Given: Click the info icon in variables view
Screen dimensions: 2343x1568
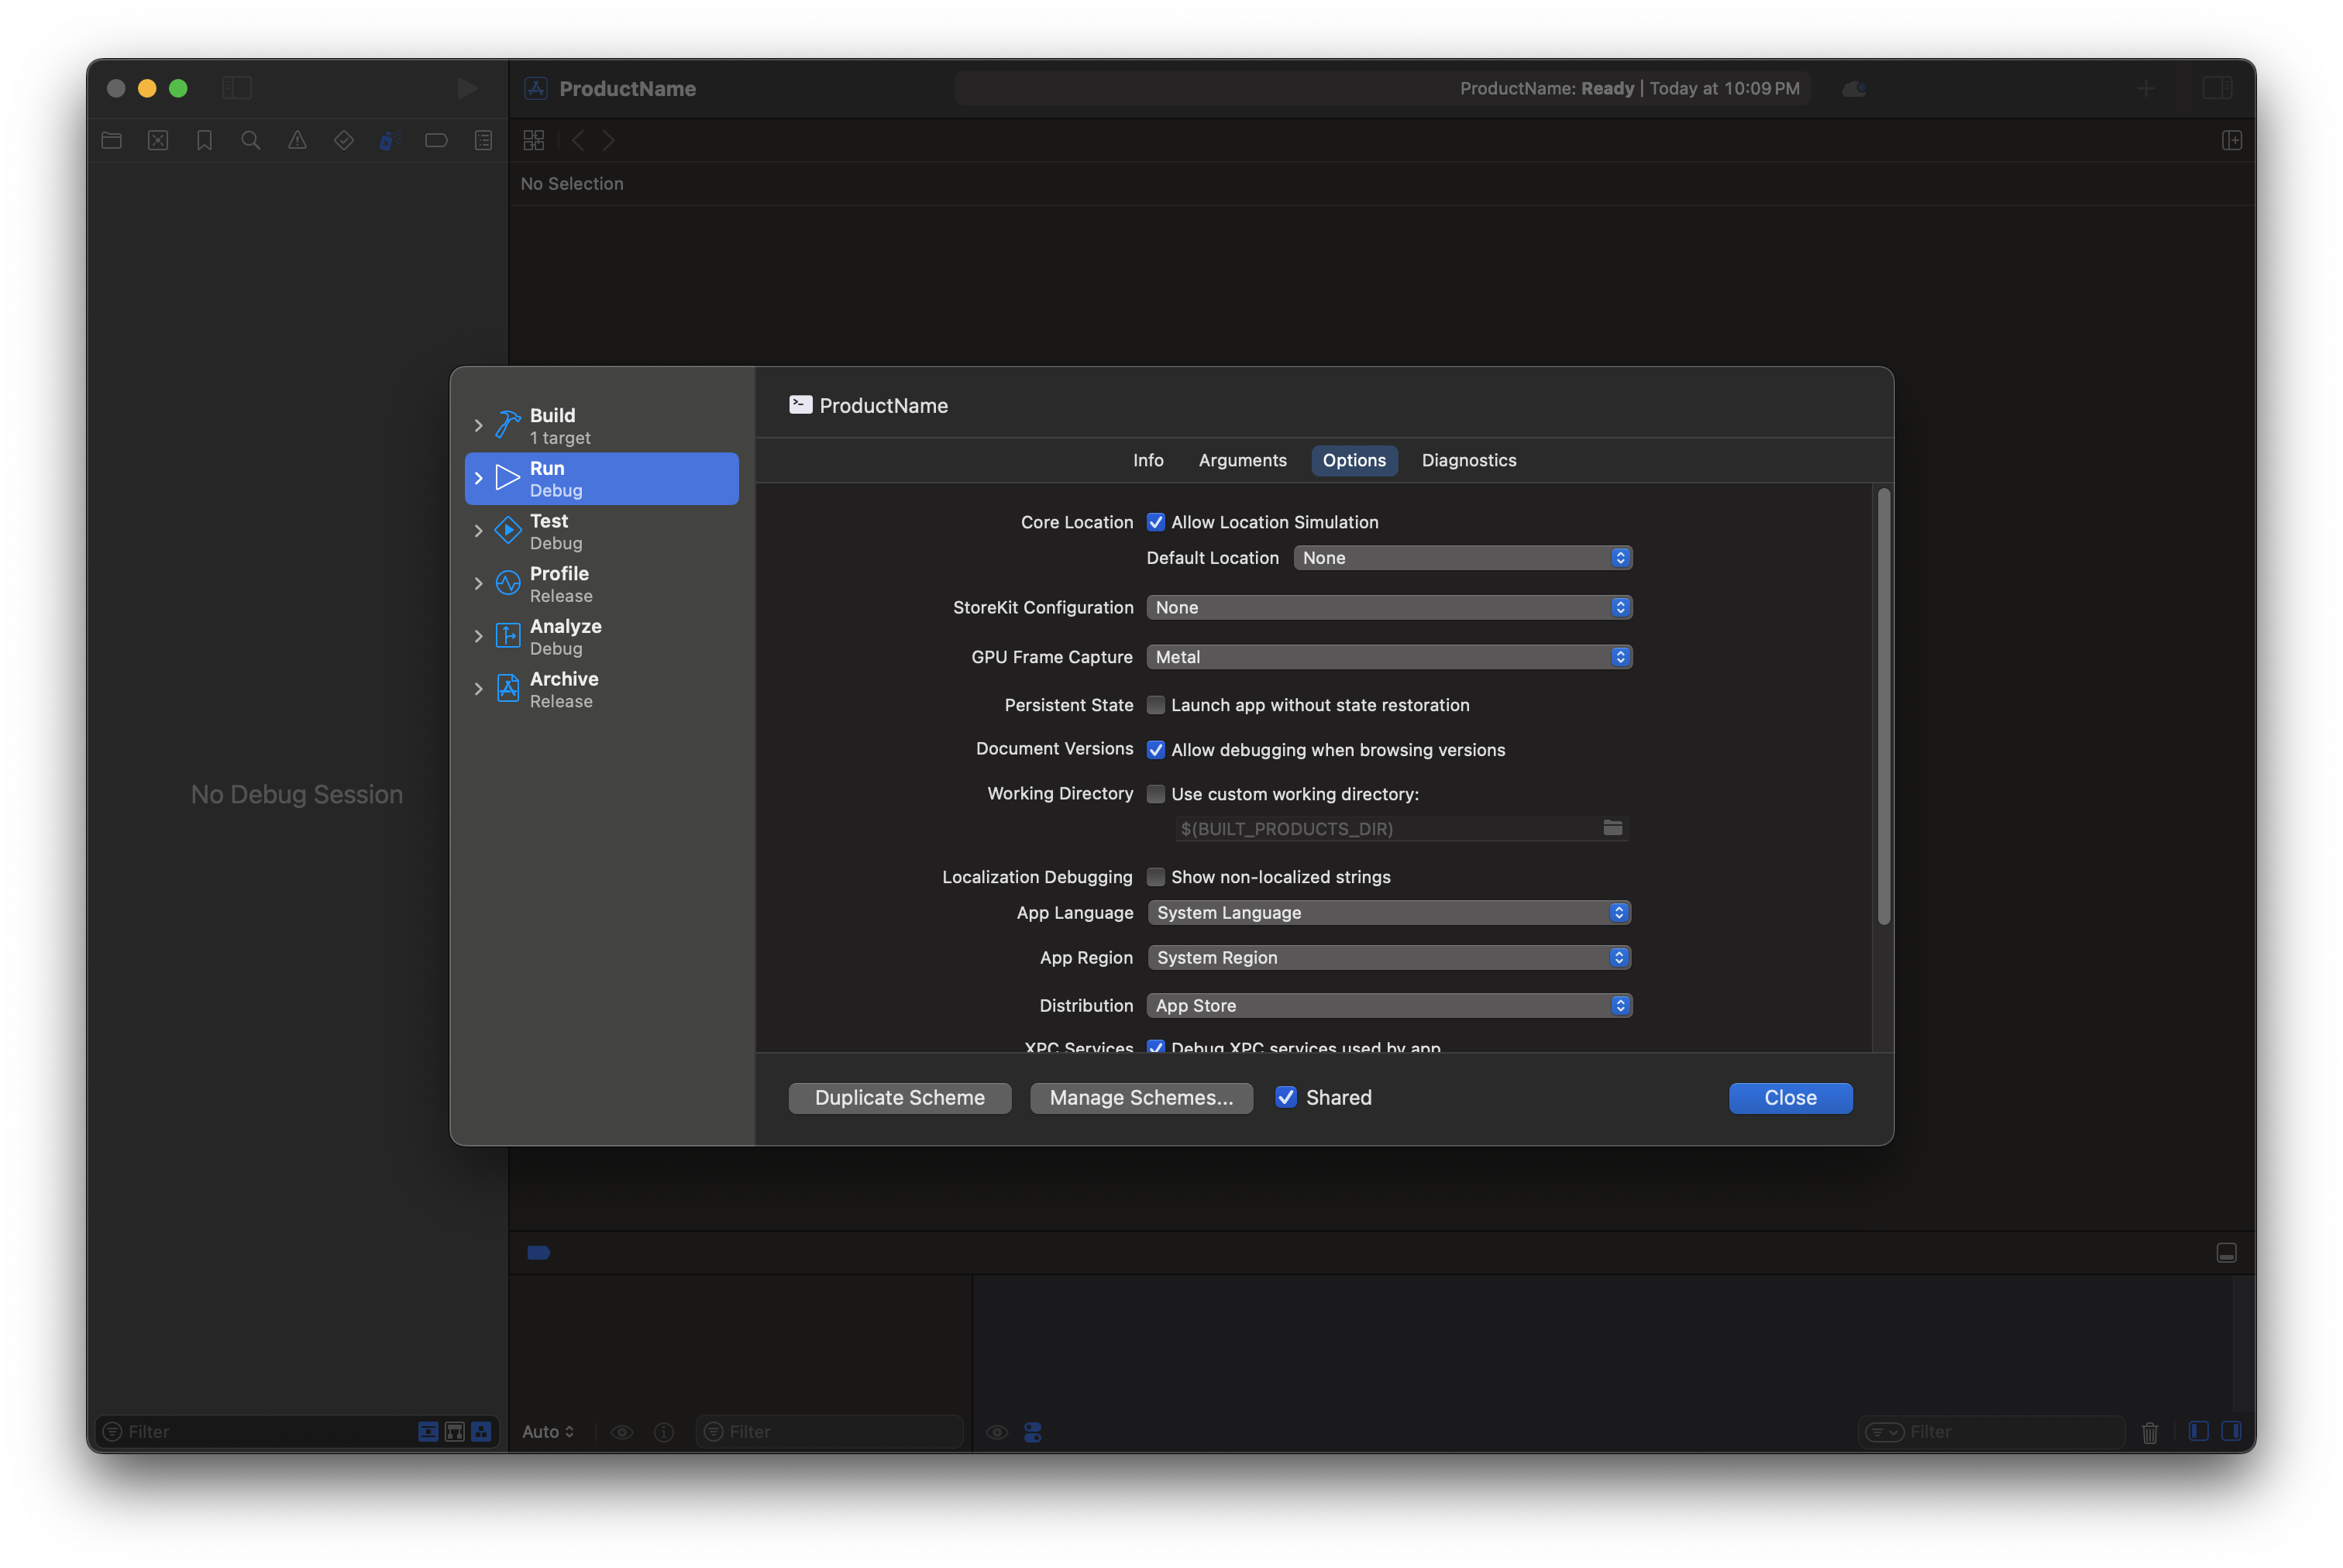Looking at the screenshot, I should (664, 1432).
